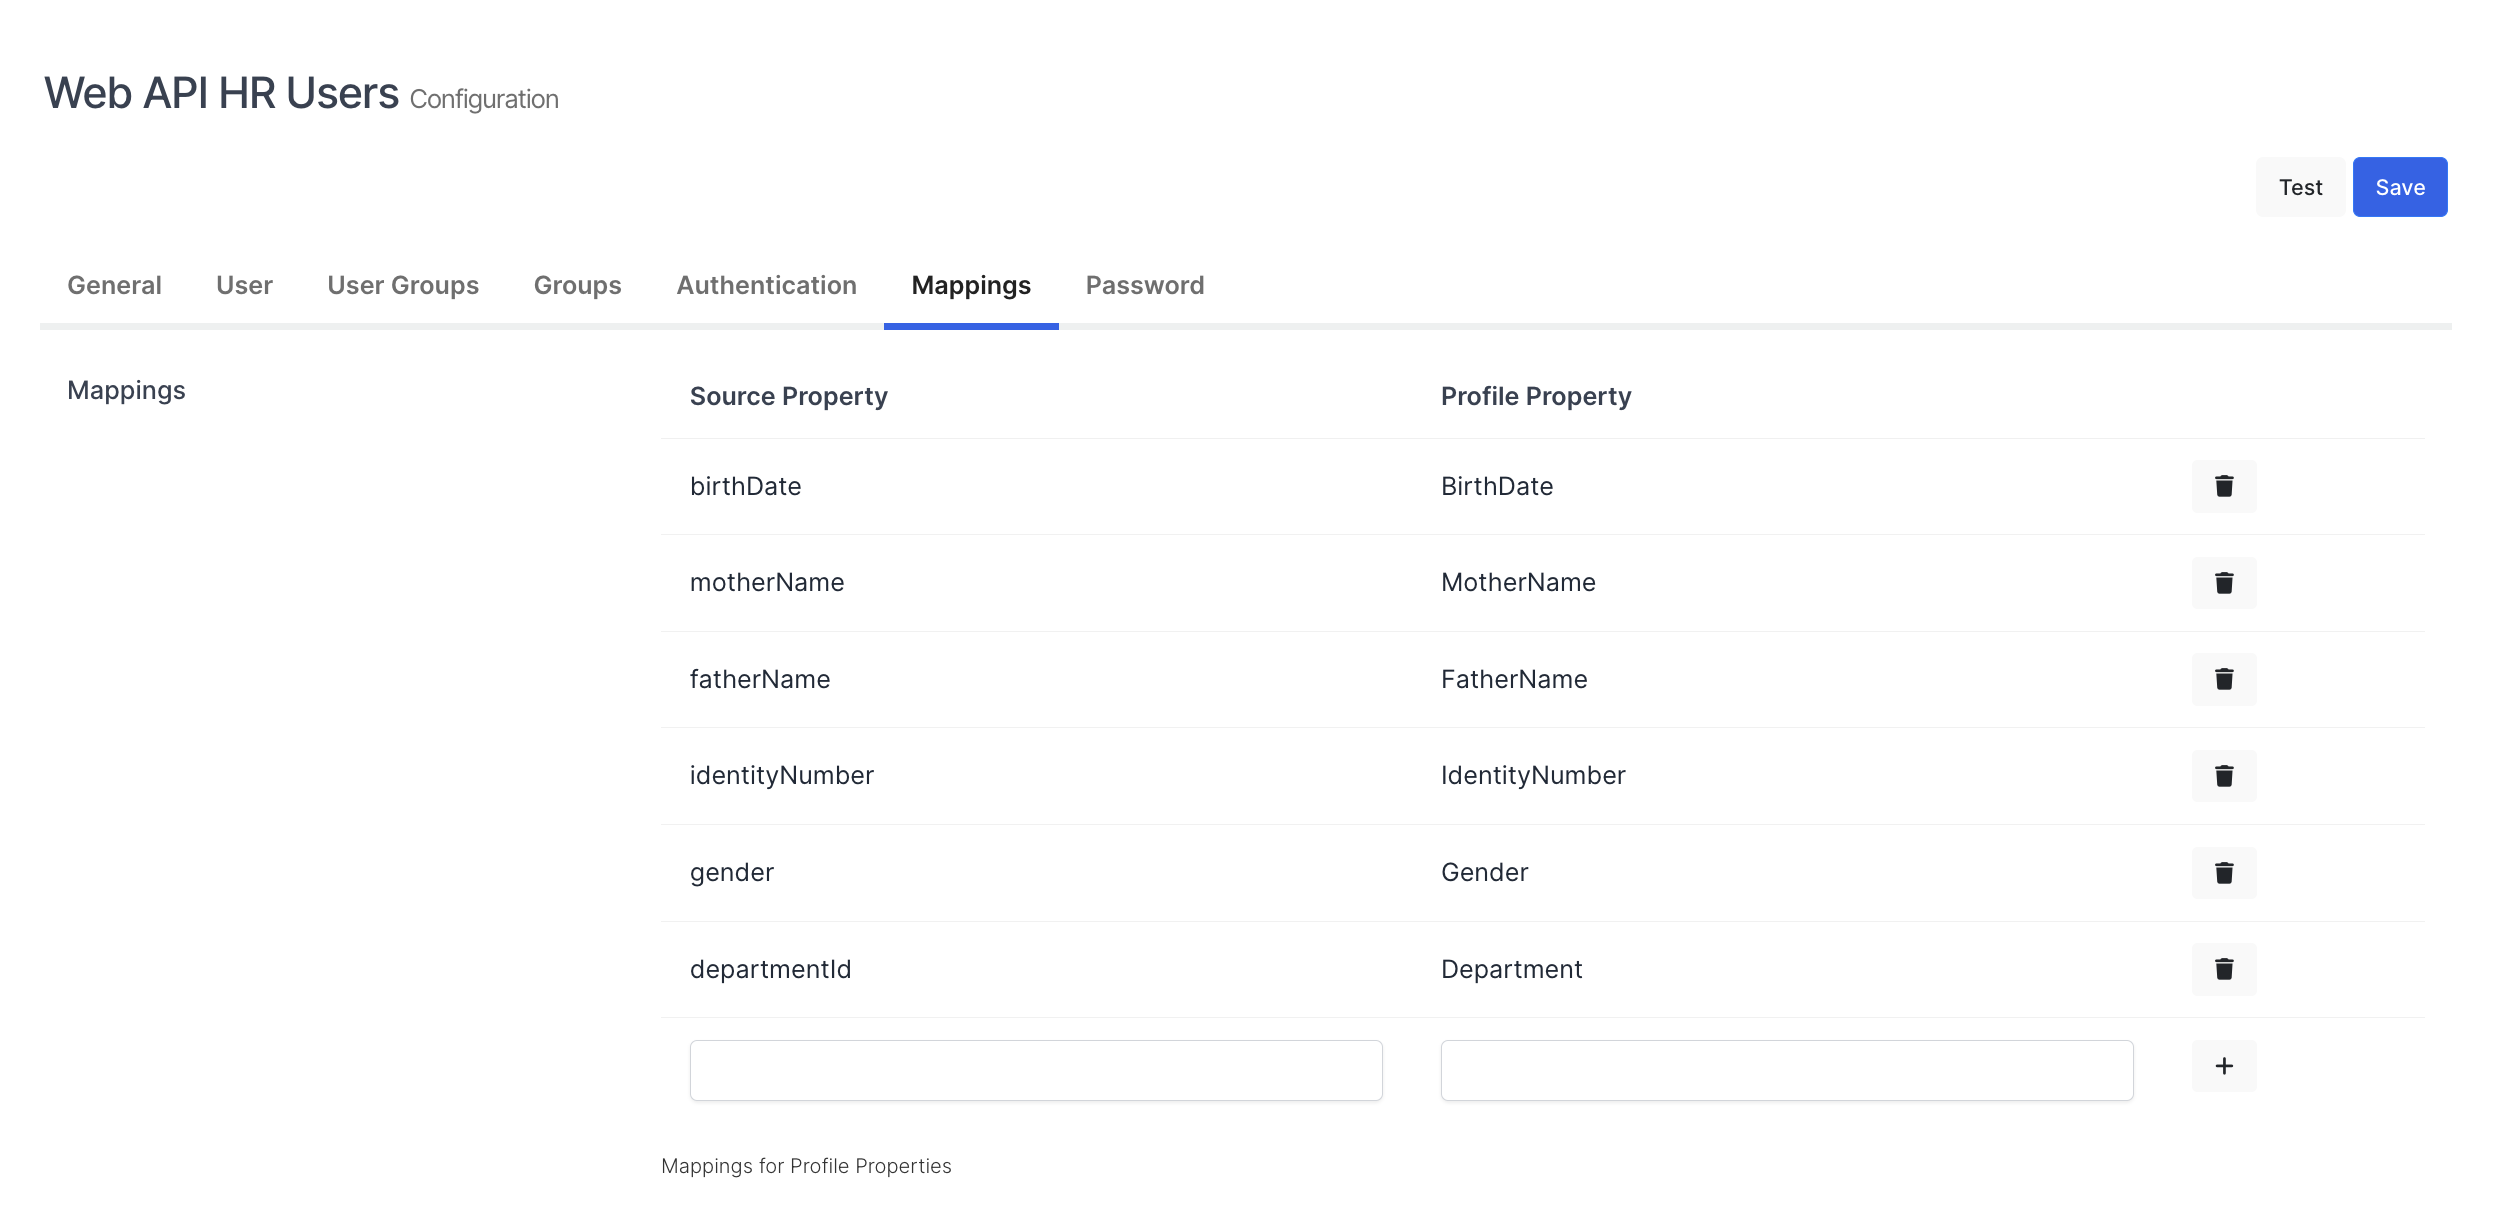Switch to the Password tab
Viewport: 2496px width, 1224px height.
click(1145, 286)
